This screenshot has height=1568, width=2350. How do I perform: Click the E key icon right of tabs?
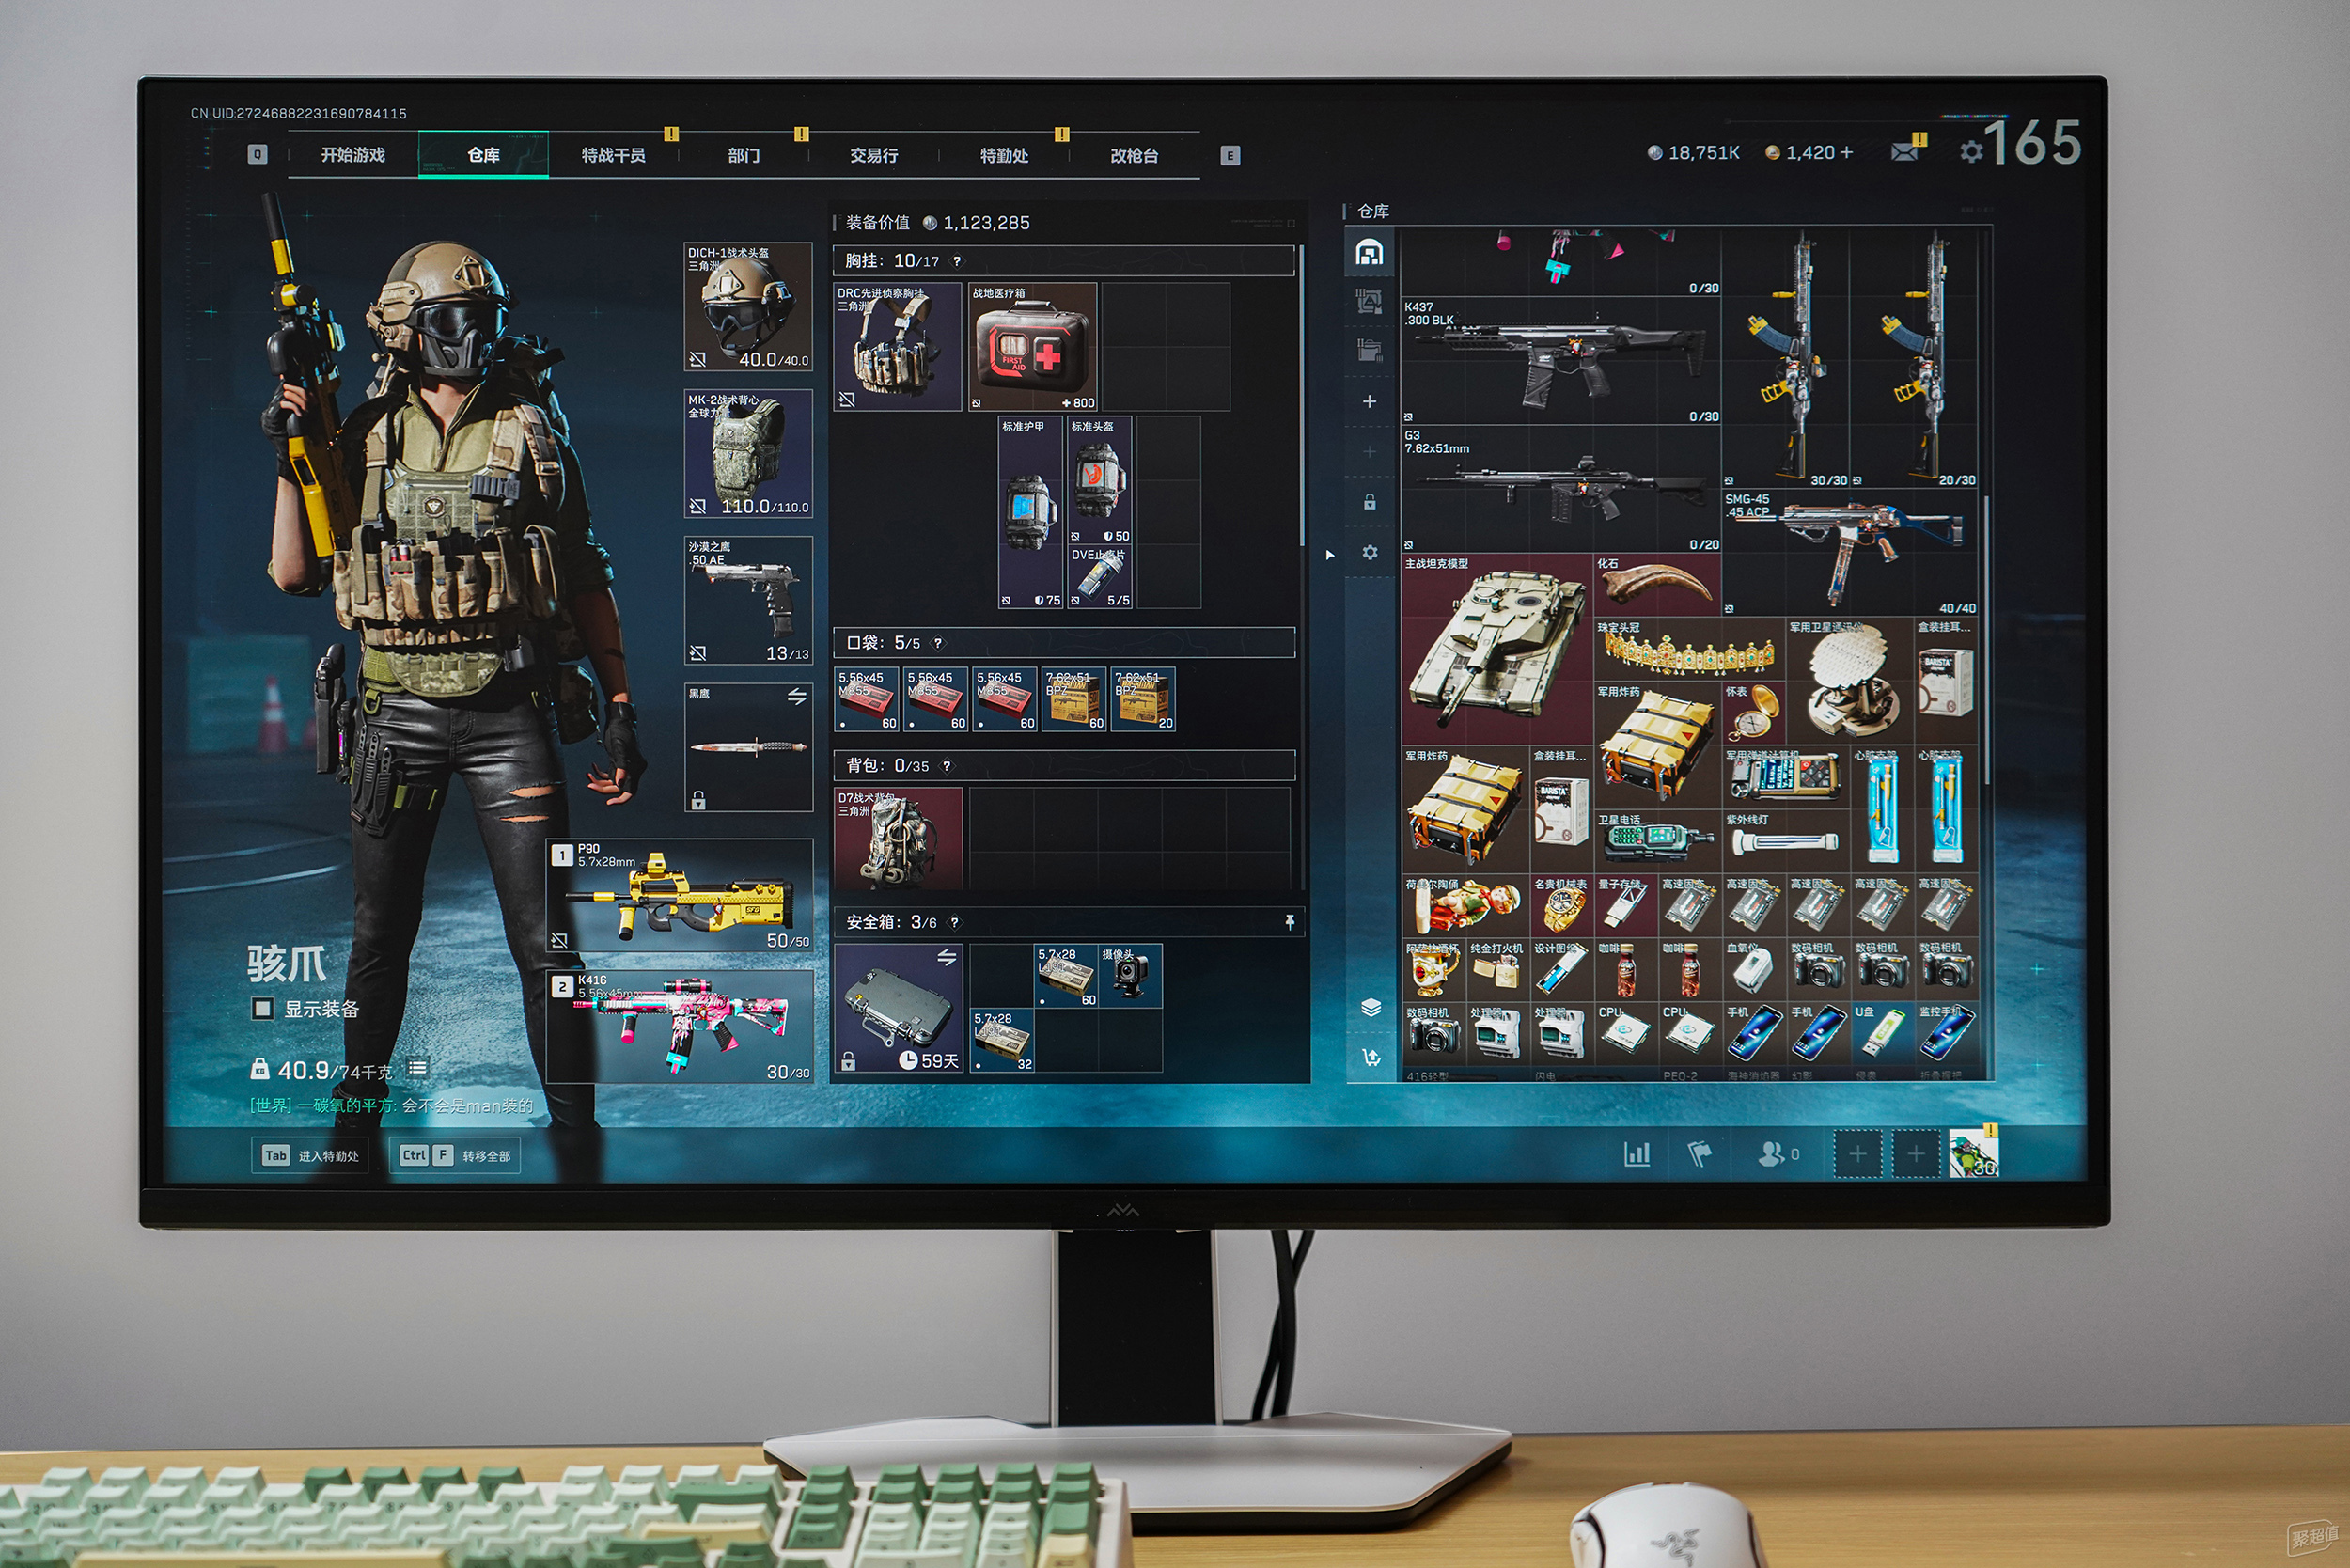1230,155
